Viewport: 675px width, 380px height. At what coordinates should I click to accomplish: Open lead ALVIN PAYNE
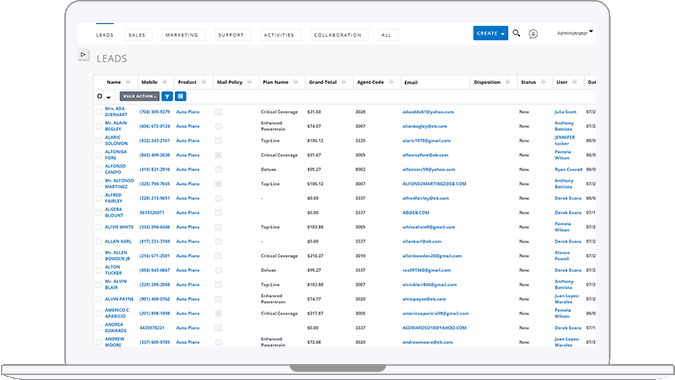pyautogui.click(x=119, y=299)
